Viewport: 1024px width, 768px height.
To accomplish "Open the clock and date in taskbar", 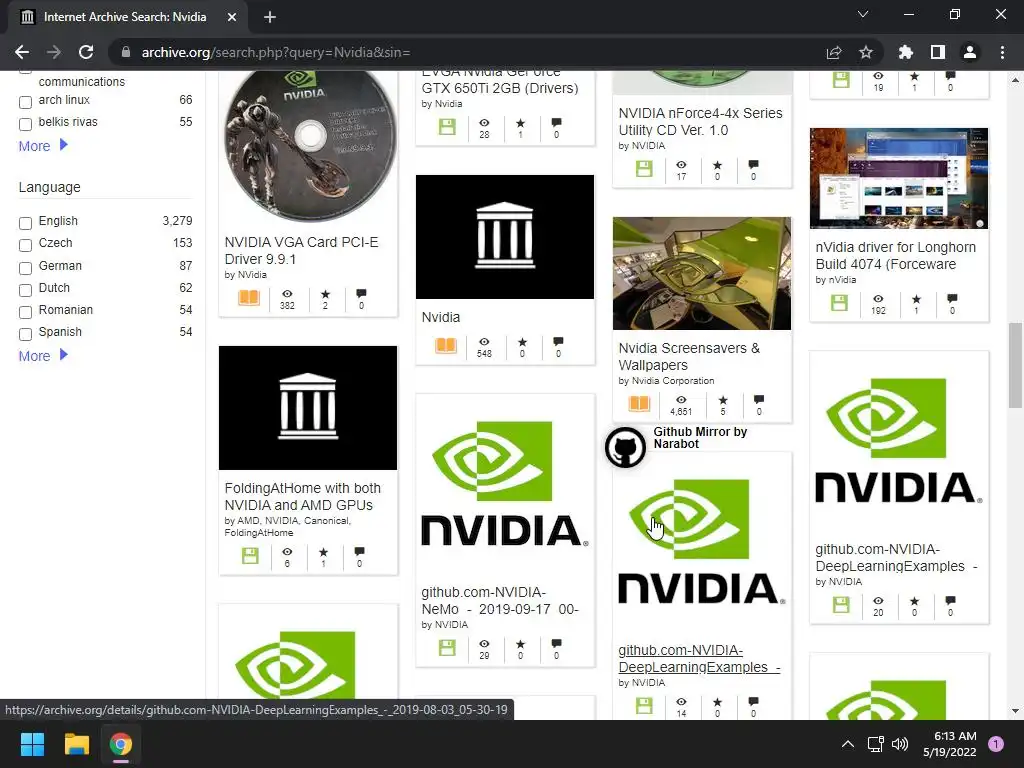I will [x=950, y=744].
